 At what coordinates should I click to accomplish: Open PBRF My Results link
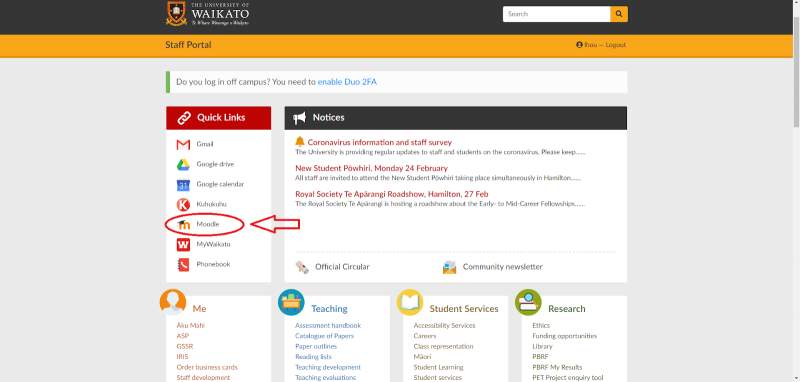tap(557, 367)
